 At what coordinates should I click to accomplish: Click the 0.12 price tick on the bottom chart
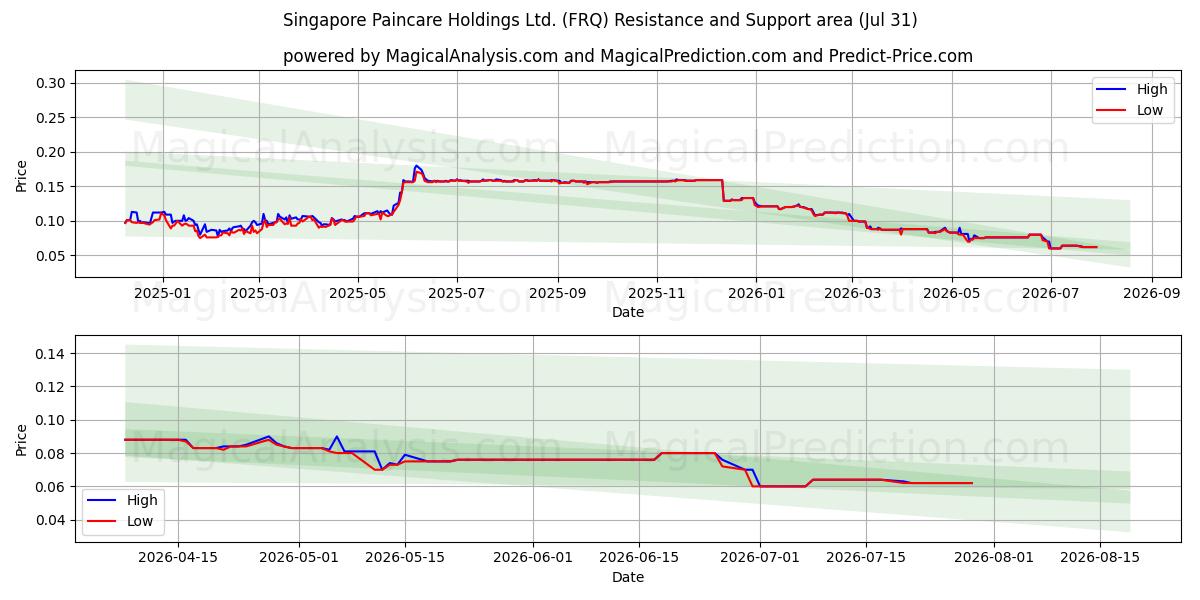pyautogui.click(x=51, y=387)
